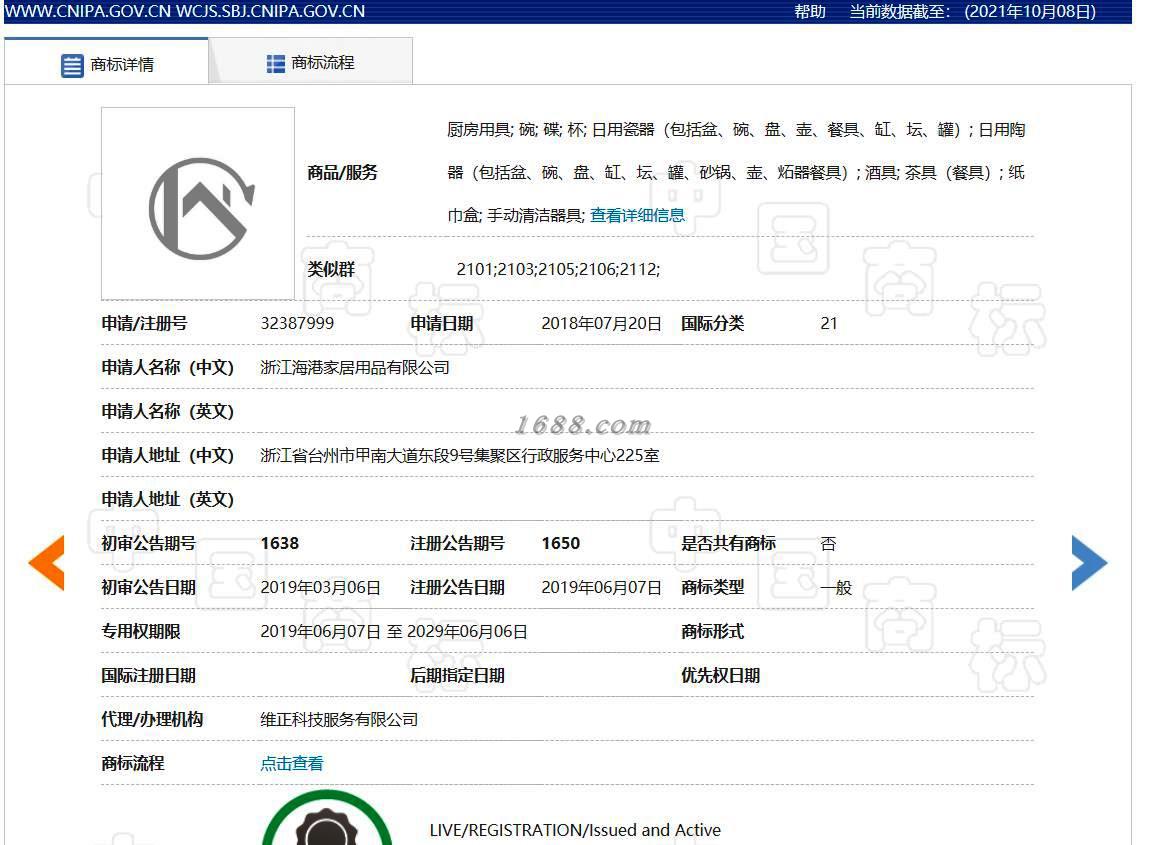This screenshot has height=845, width=1164.
Task: Click 点击查看 link for trademark flow
Action: (x=292, y=763)
